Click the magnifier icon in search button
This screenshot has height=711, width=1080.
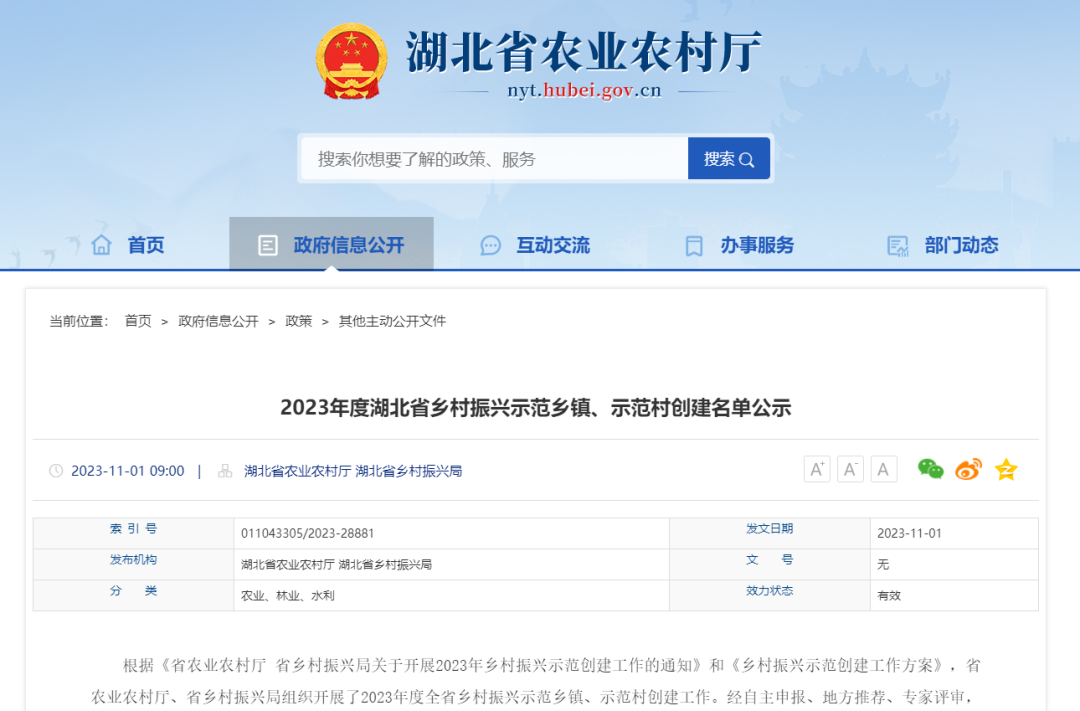coord(746,158)
